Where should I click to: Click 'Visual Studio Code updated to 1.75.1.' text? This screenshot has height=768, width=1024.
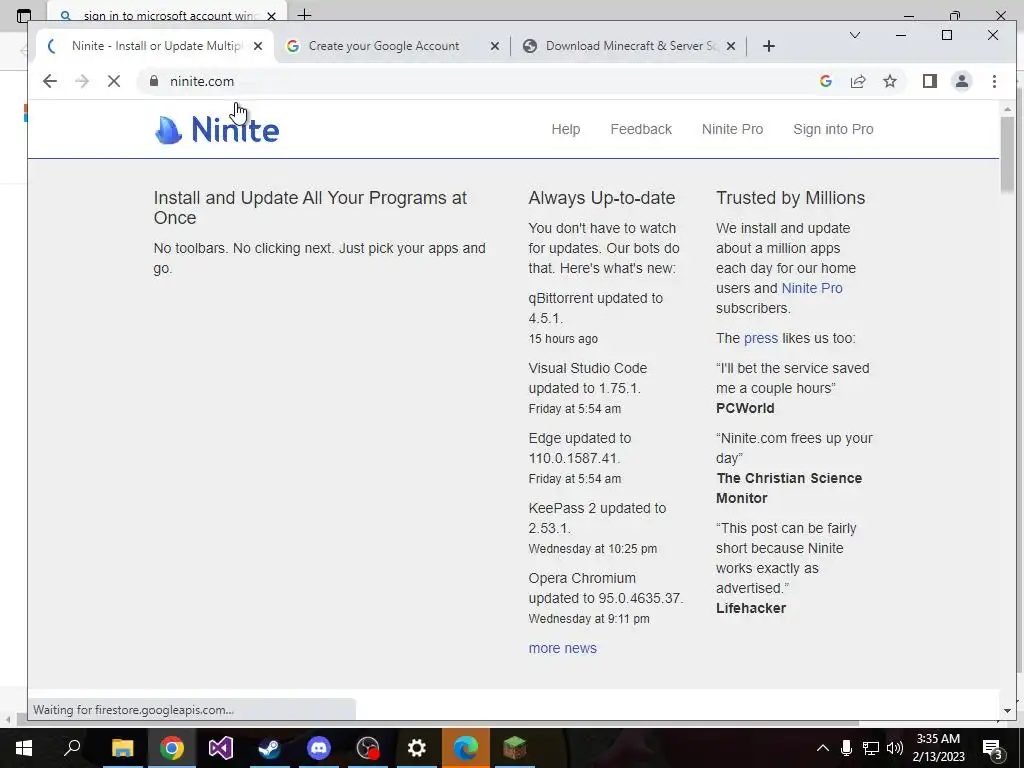588,378
